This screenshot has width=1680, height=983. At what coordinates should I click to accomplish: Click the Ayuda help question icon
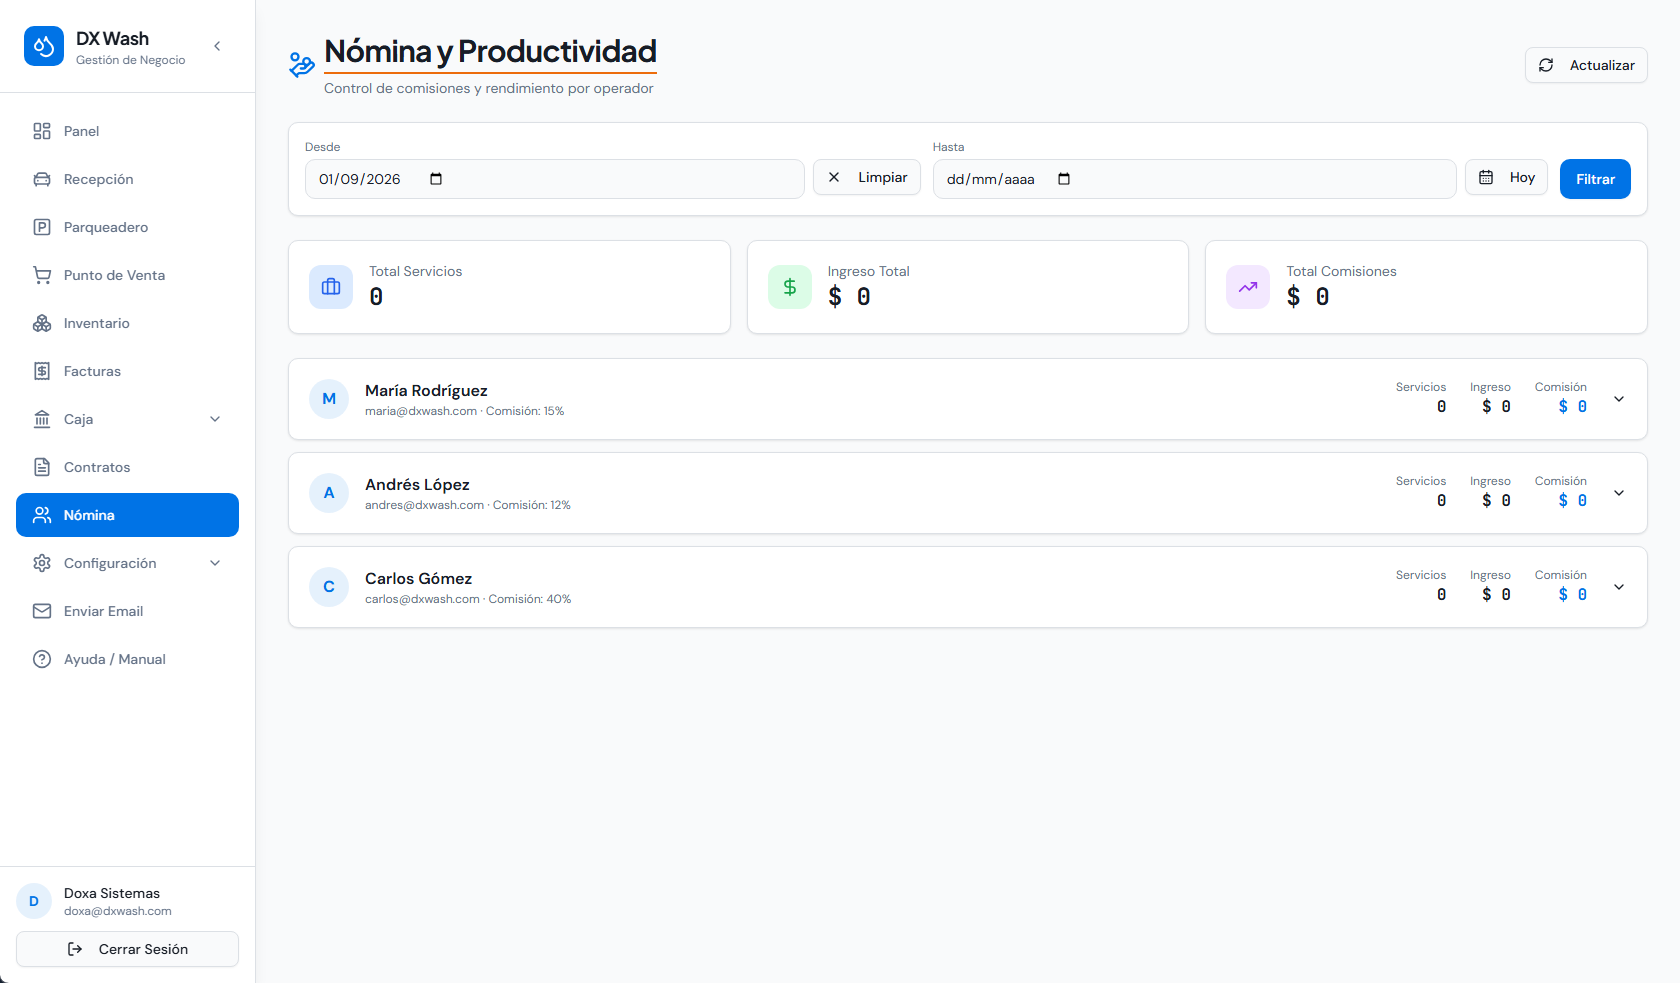tap(42, 659)
